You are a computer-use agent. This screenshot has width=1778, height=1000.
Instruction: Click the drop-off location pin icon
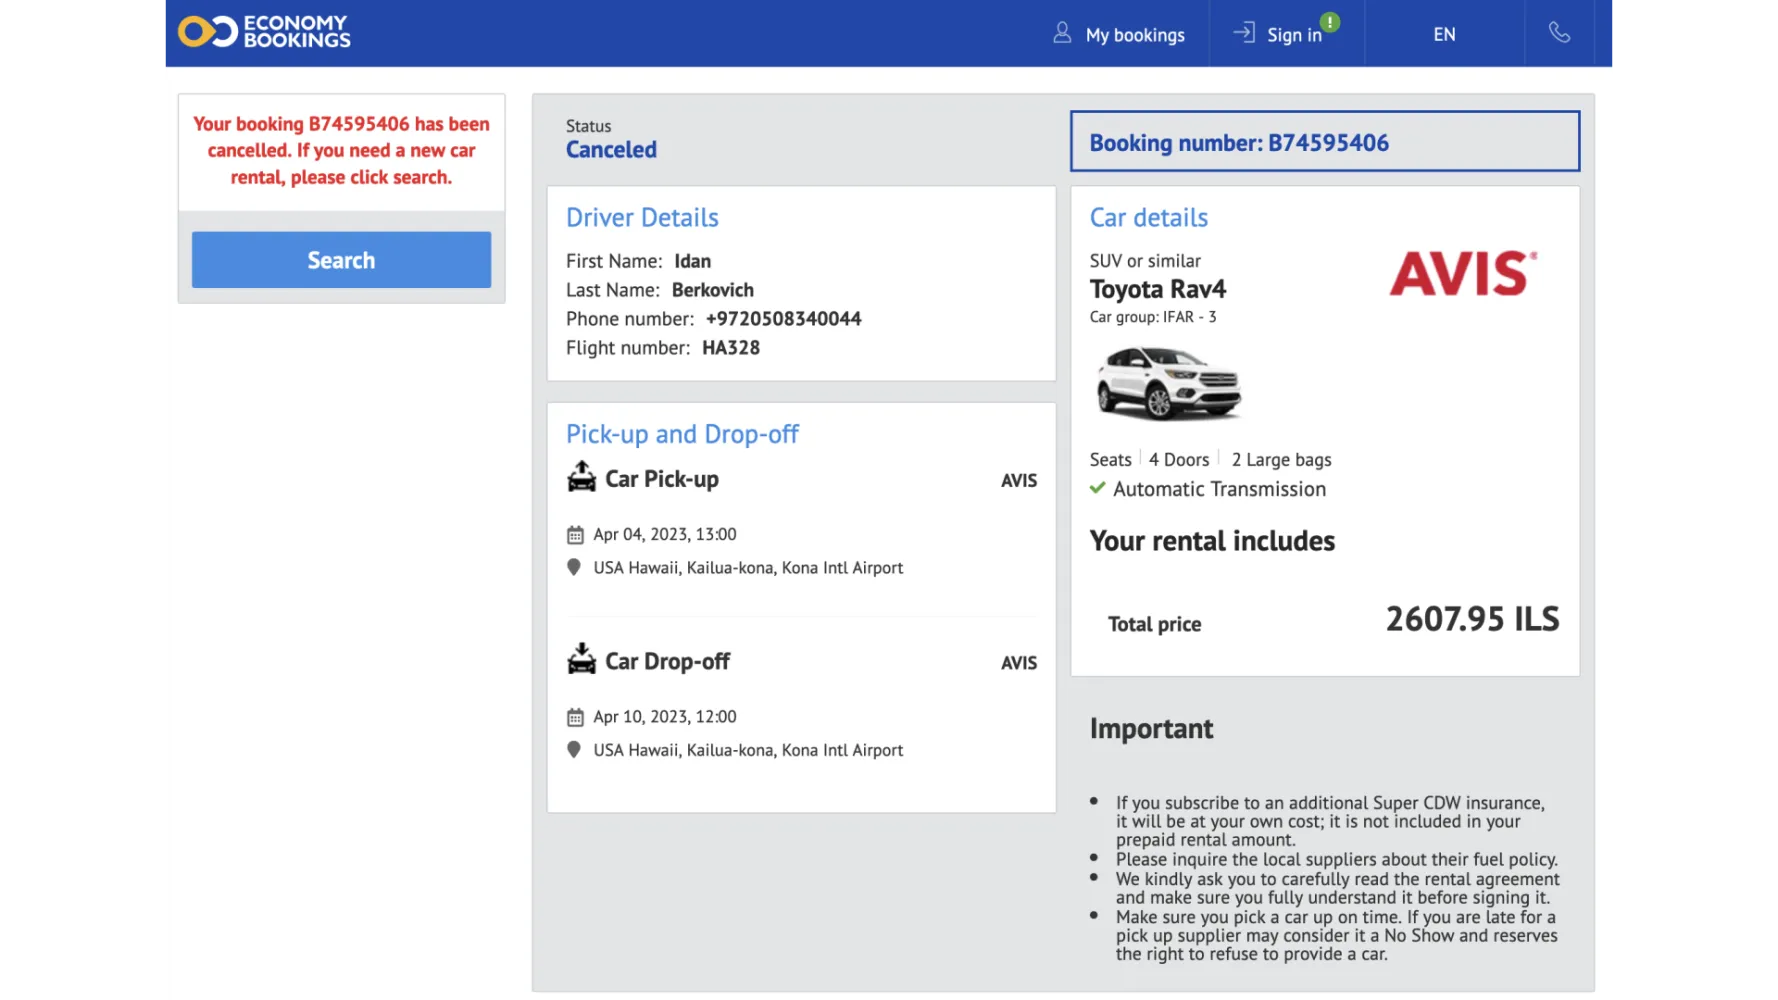click(x=574, y=749)
